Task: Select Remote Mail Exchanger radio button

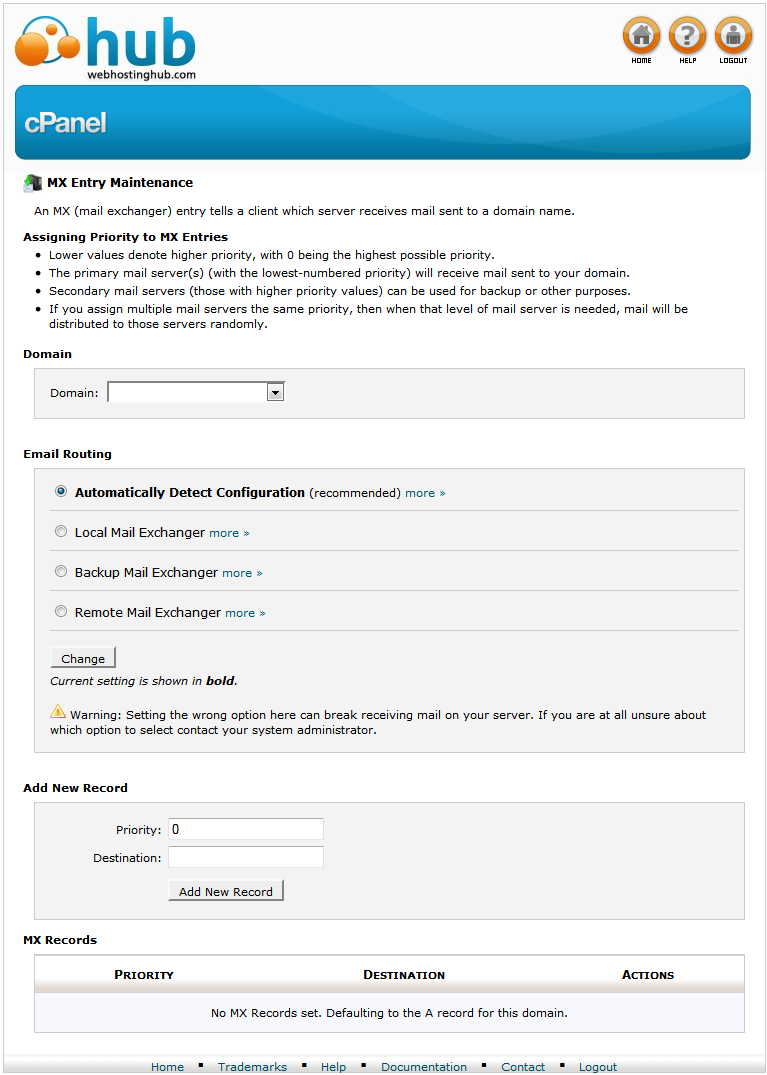Action: (x=61, y=612)
